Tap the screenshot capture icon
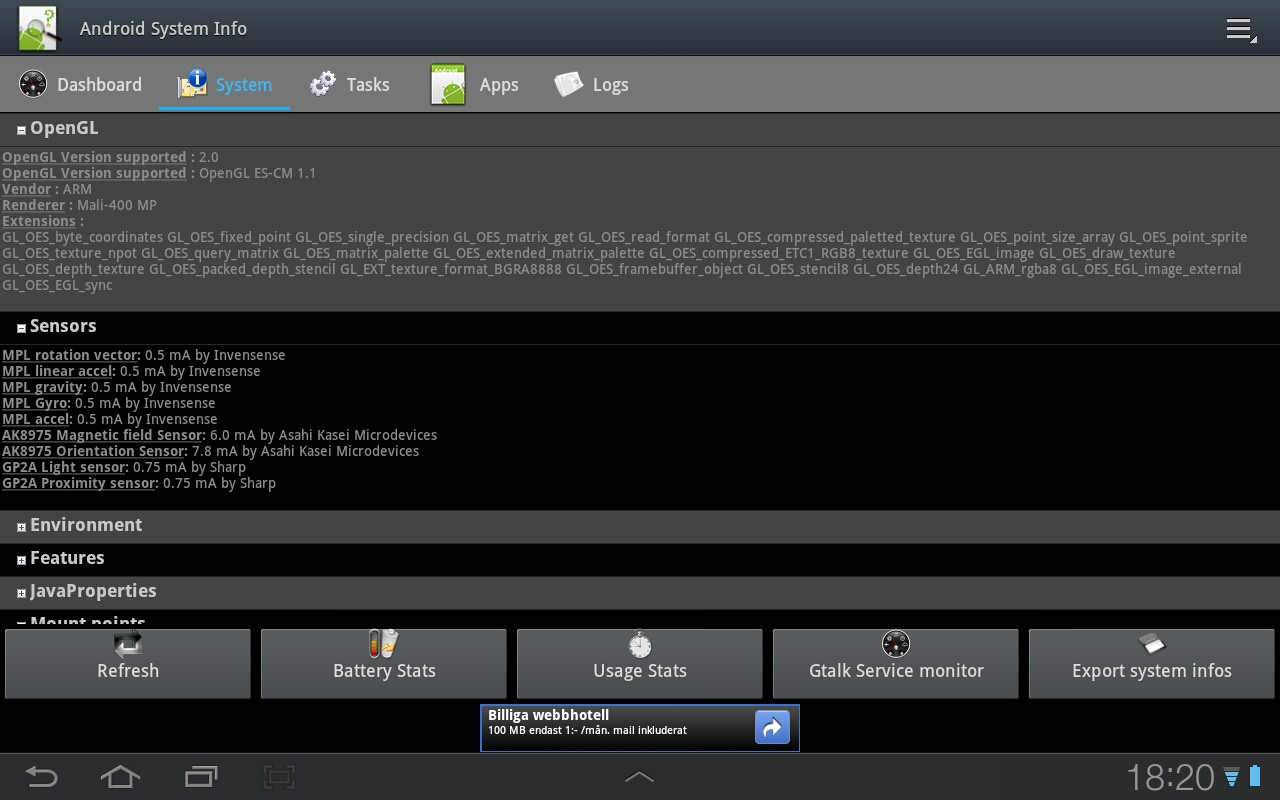The image size is (1280, 800). [x=279, y=776]
